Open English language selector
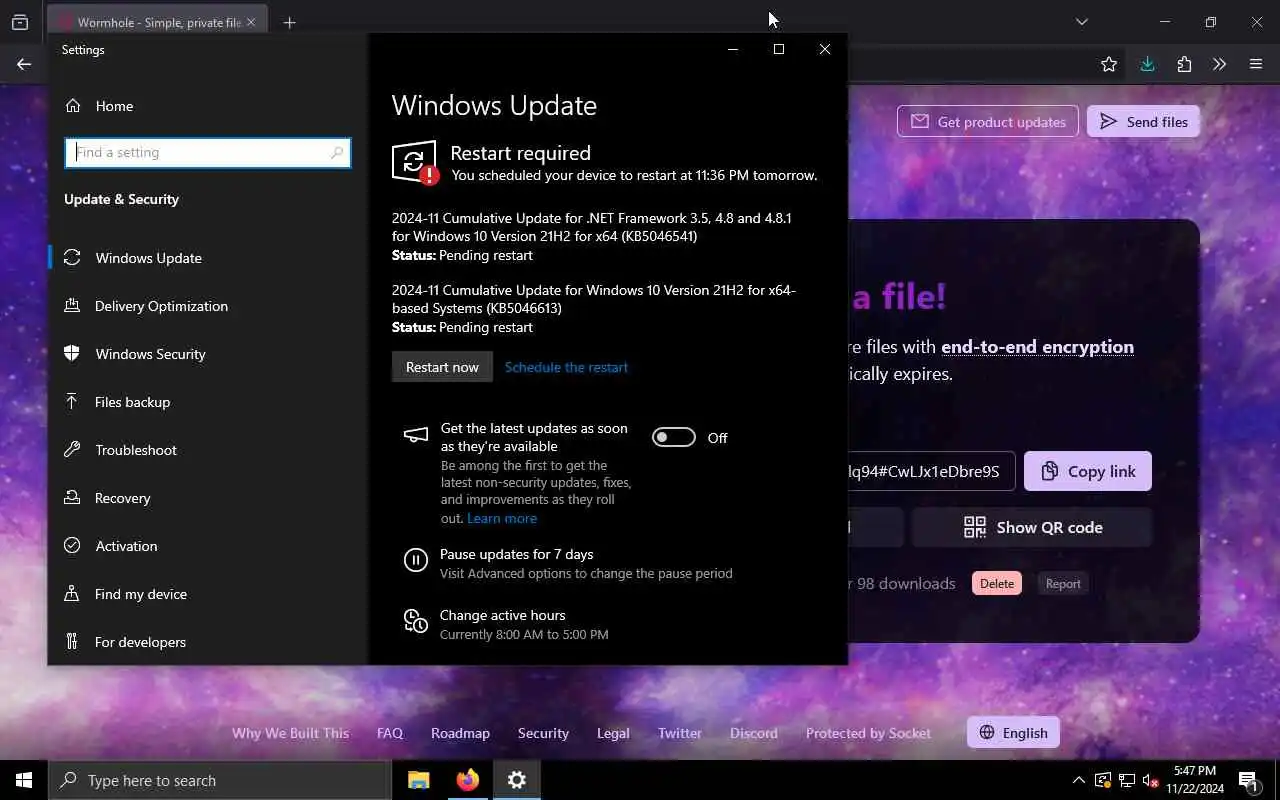The width and height of the screenshot is (1280, 800). pyautogui.click(x=1013, y=733)
